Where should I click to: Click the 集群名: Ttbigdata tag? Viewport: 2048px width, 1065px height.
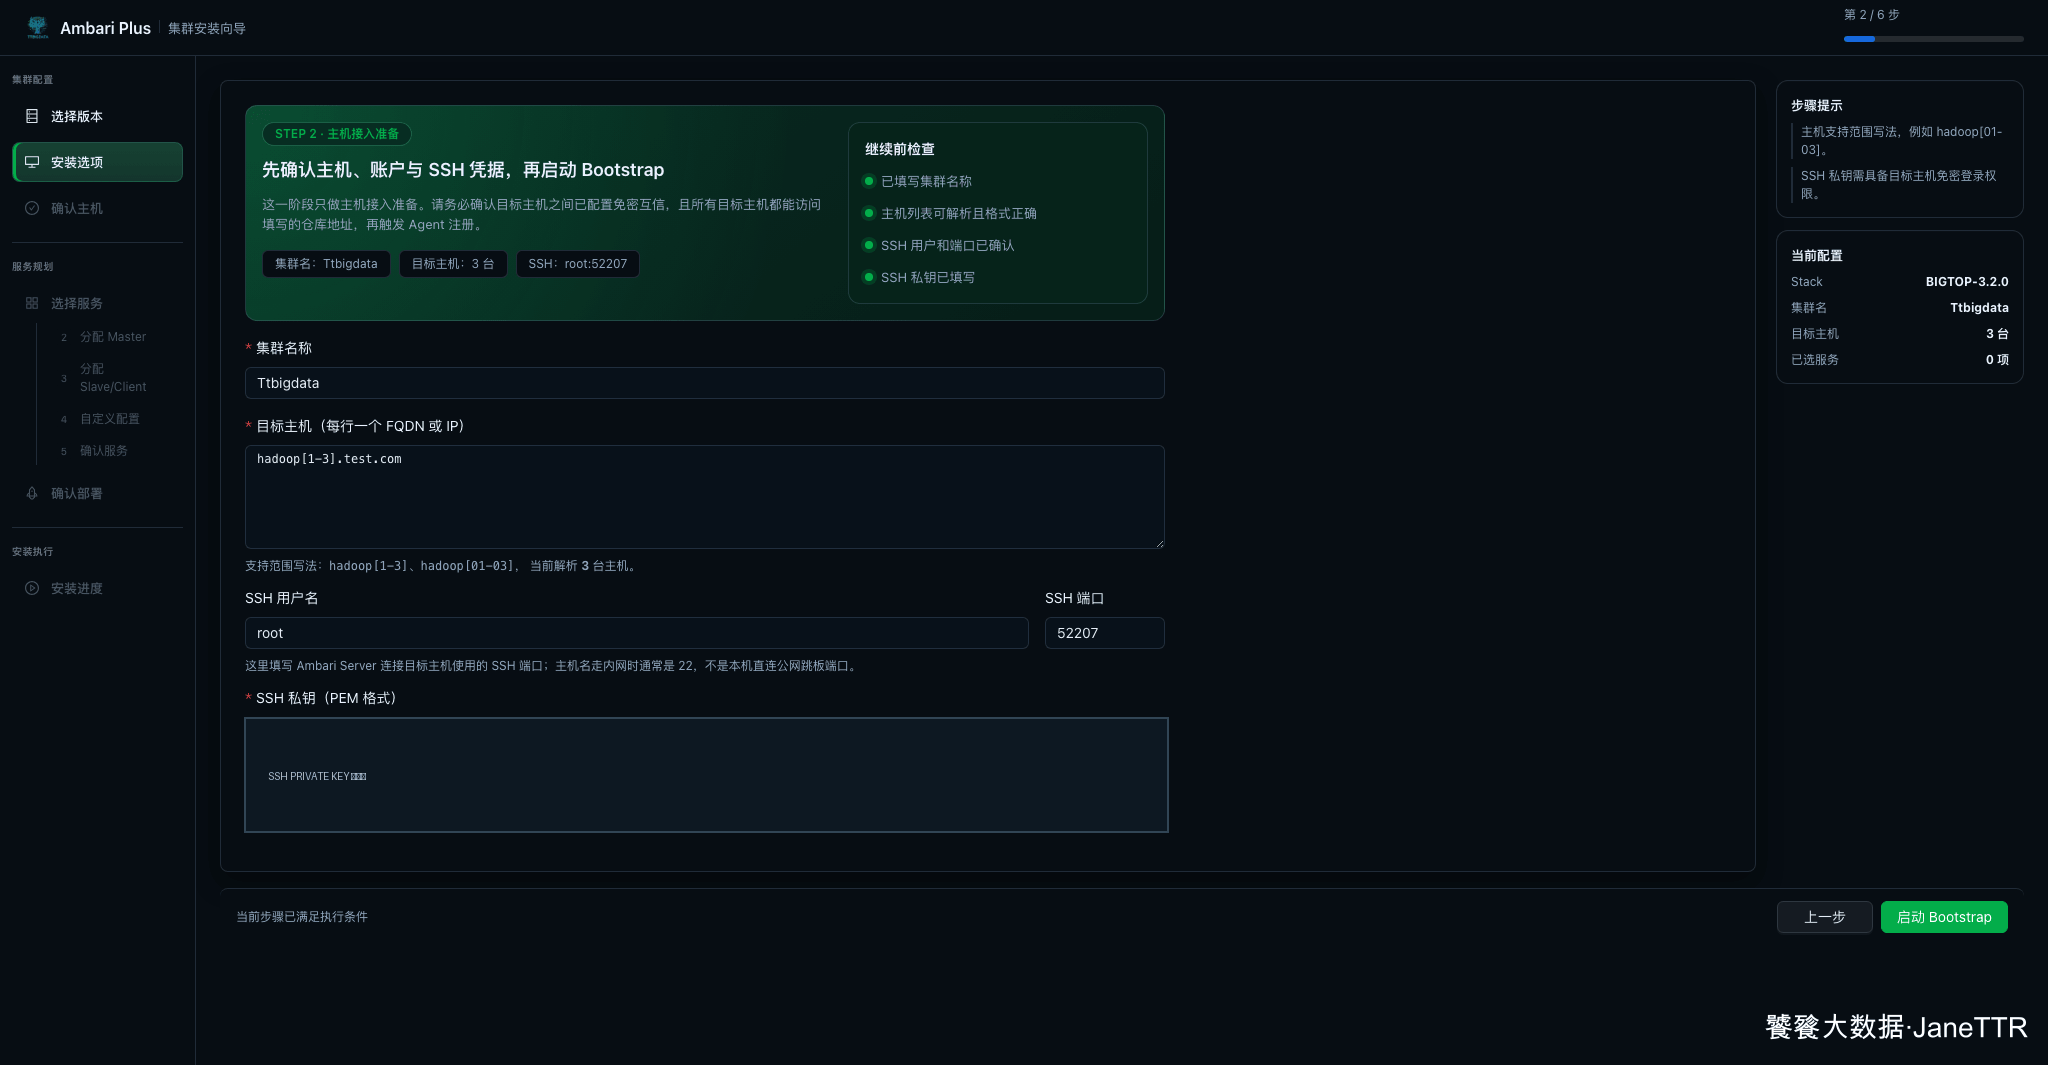point(326,264)
